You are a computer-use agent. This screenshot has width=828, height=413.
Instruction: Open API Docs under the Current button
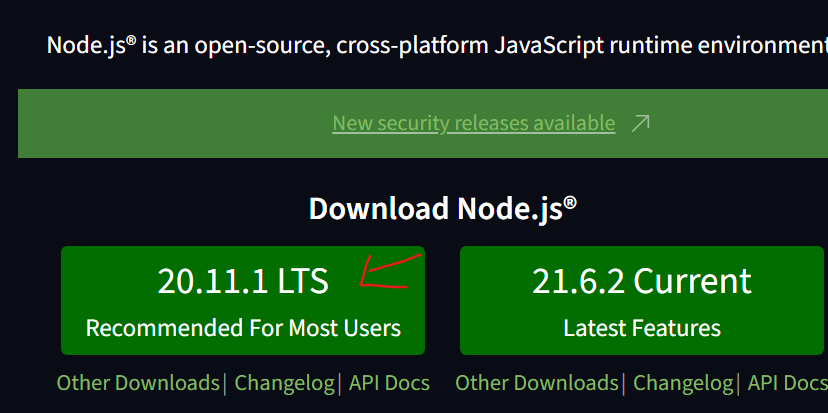tap(788, 383)
